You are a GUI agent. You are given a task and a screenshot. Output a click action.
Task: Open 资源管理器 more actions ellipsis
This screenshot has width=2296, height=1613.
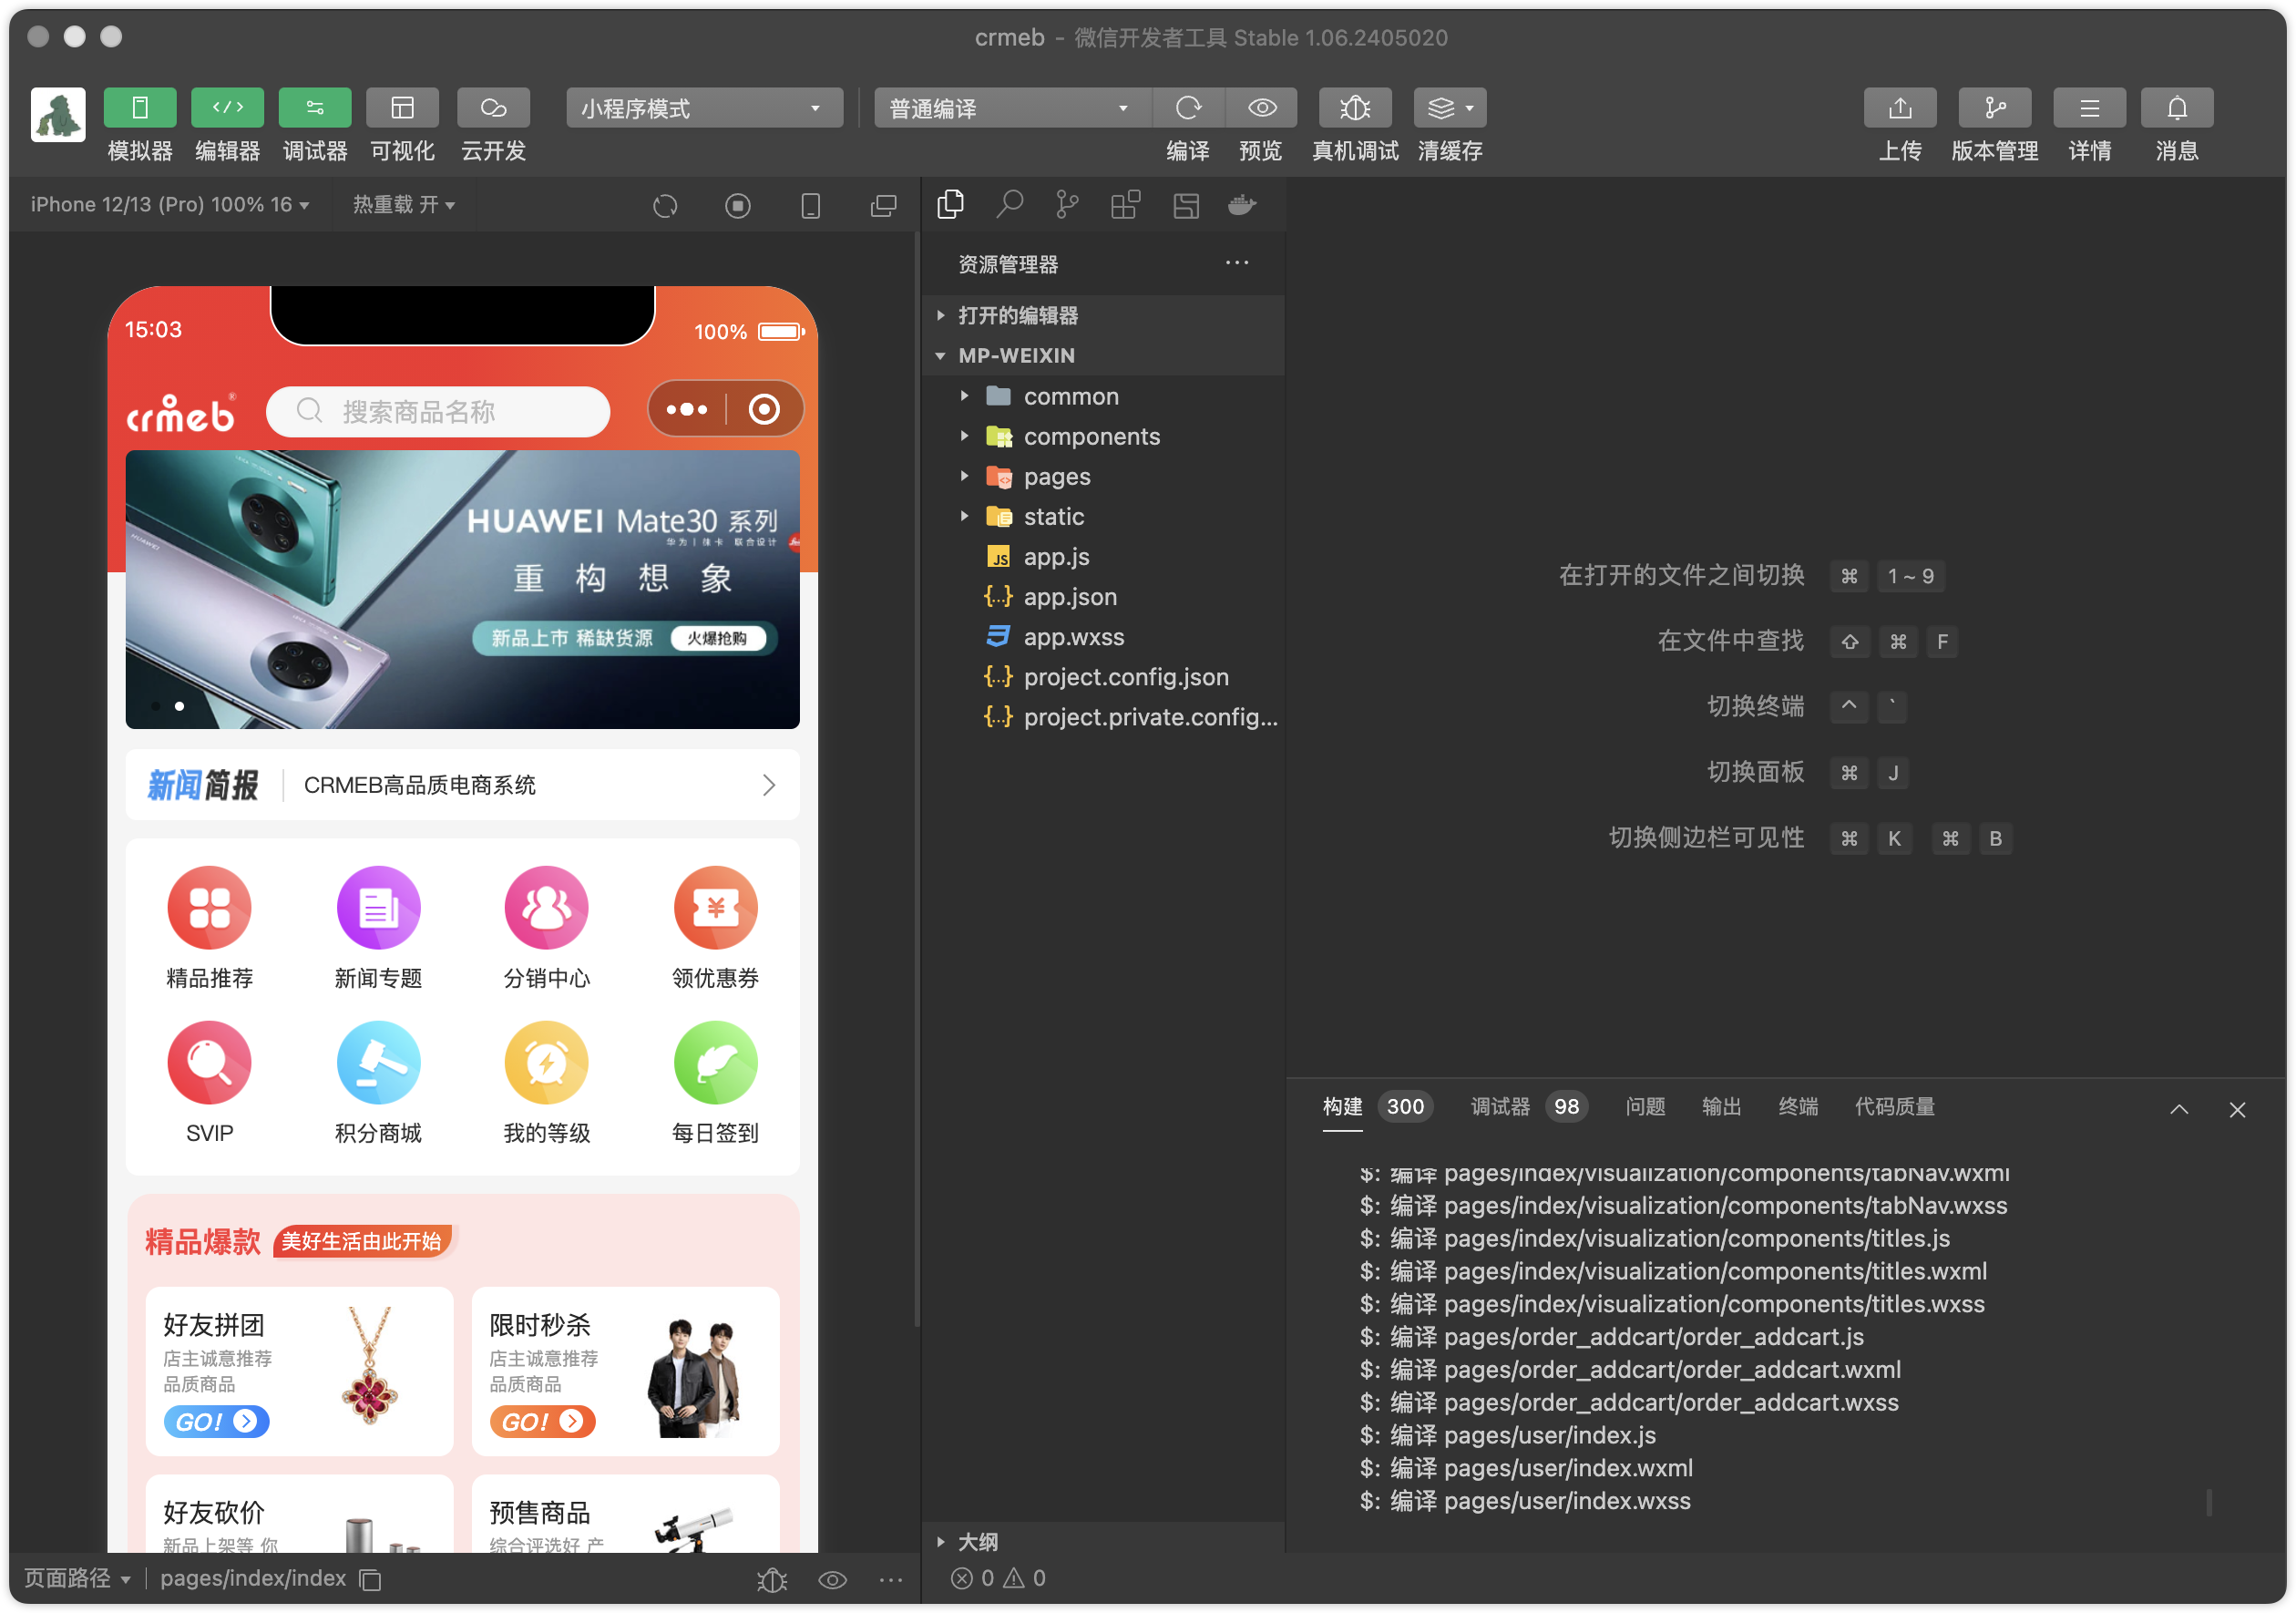[x=1237, y=263]
